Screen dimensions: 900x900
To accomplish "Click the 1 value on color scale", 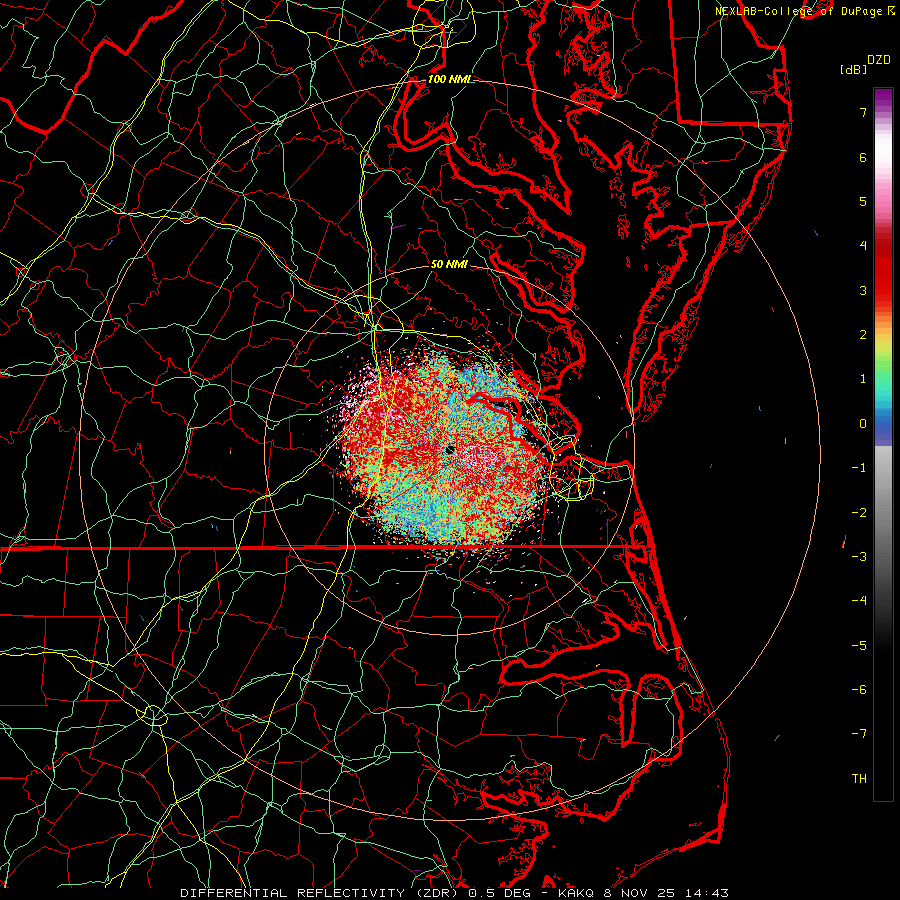I will [x=863, y=379].
